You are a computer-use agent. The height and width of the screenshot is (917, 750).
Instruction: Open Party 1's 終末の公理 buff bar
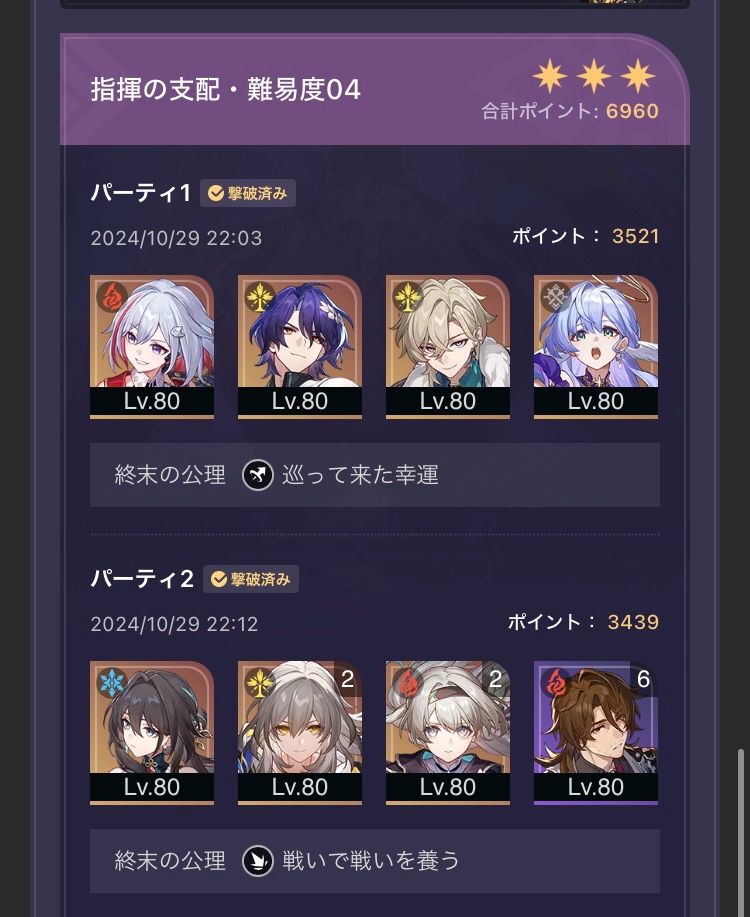coord(375,475)
